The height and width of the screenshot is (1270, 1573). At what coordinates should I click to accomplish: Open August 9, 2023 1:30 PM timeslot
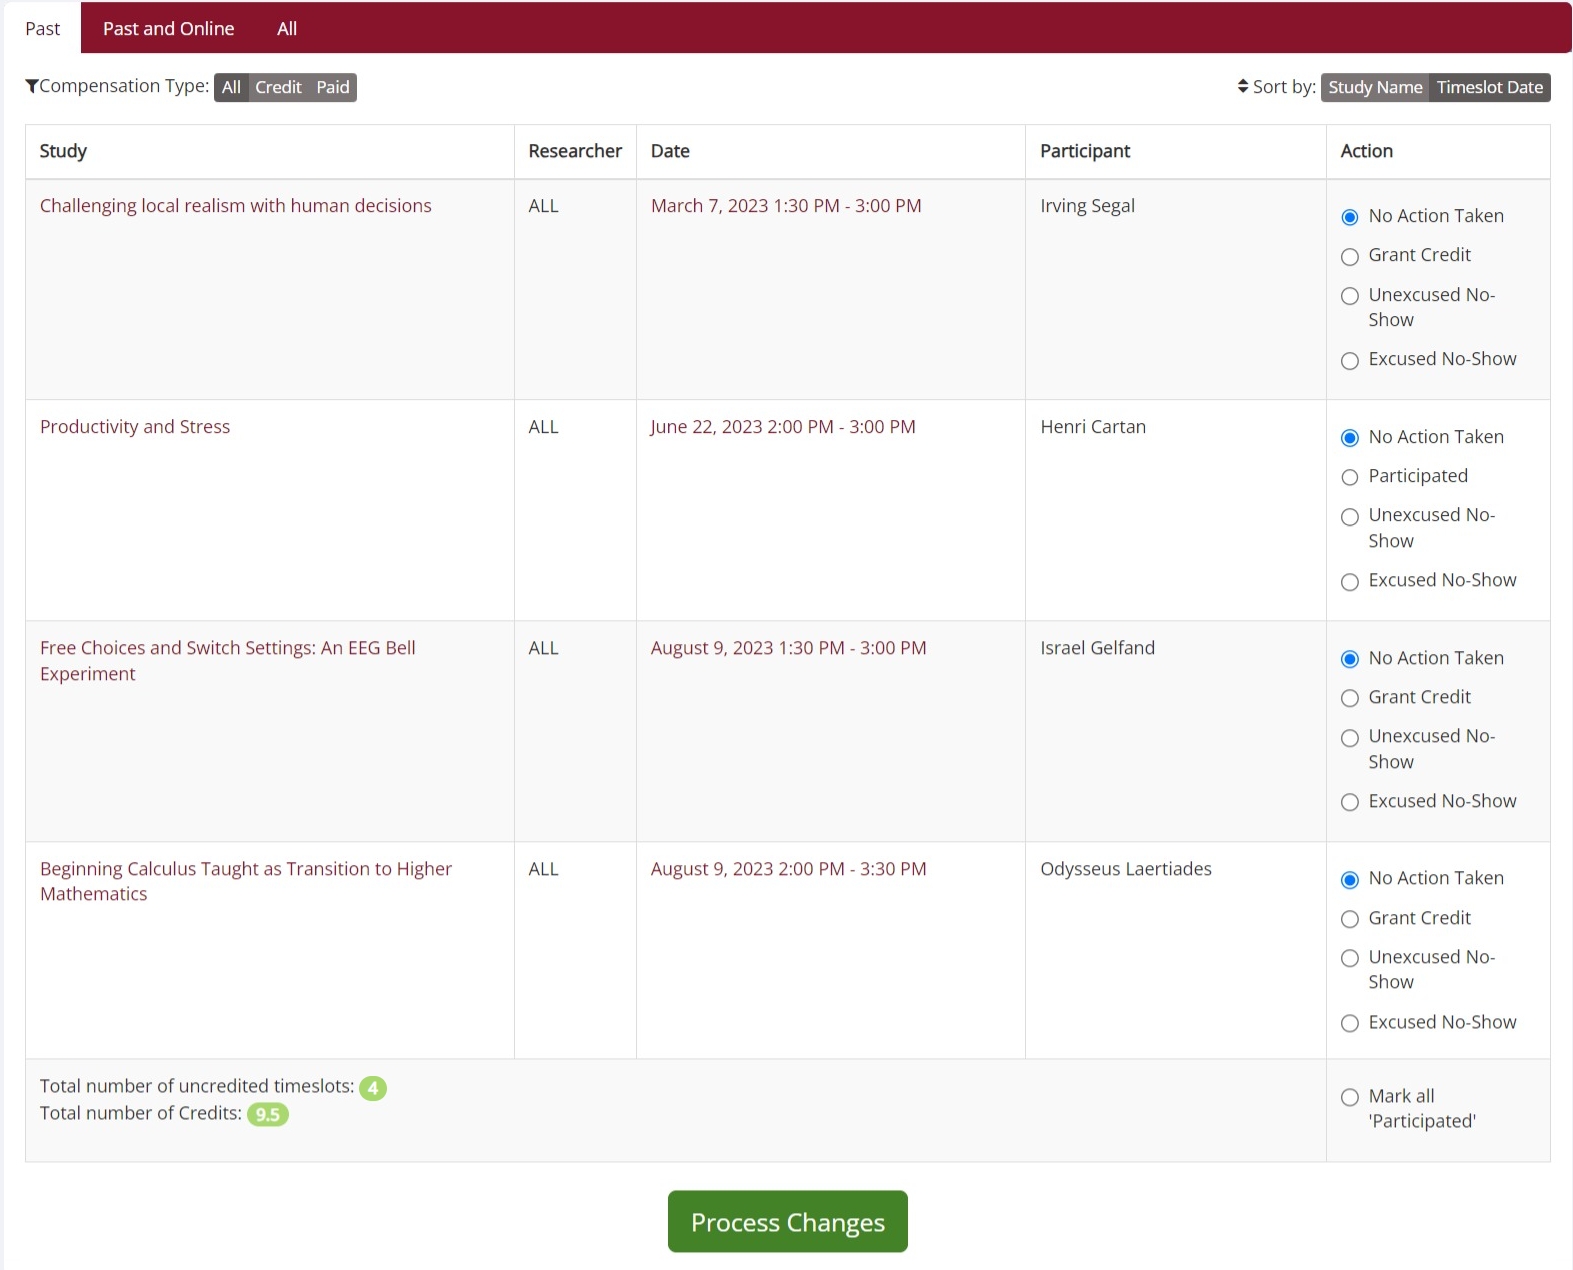click(789, 647)
